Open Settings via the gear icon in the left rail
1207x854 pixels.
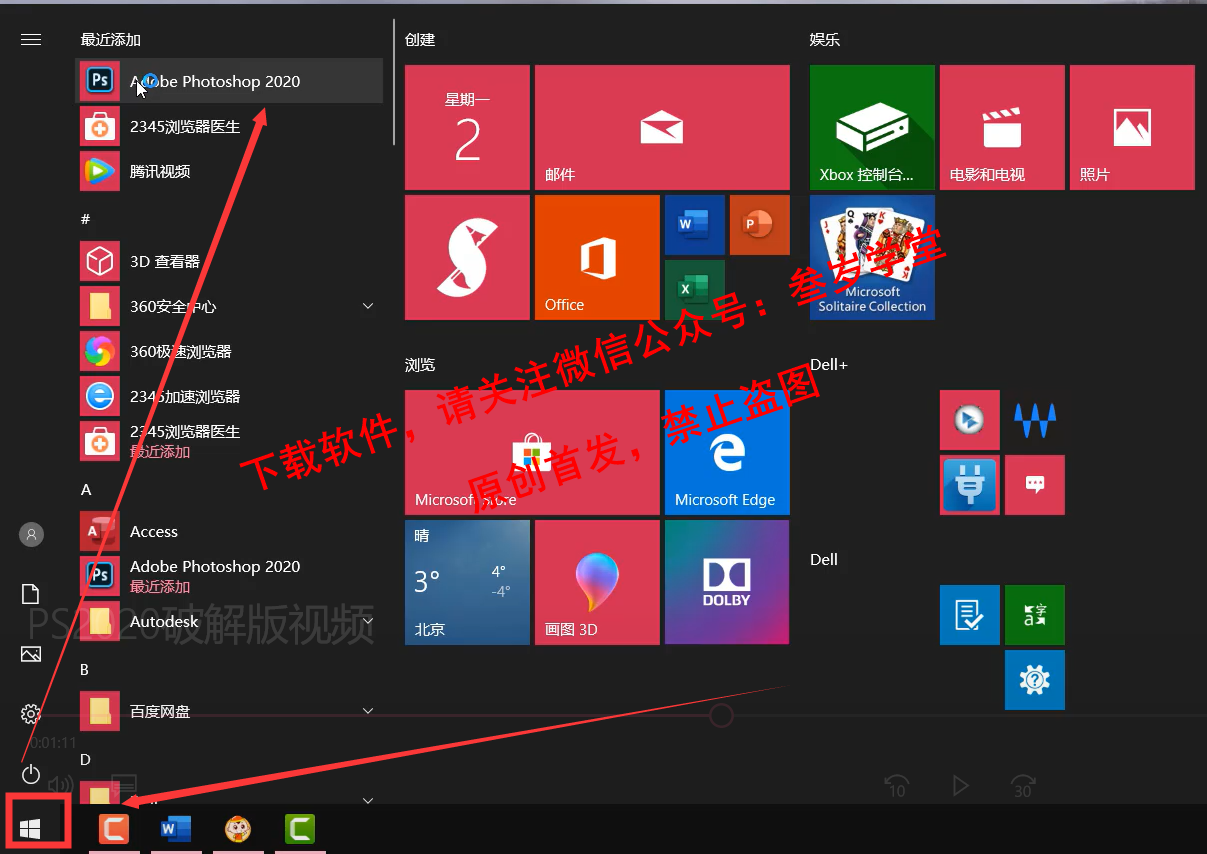31,714
